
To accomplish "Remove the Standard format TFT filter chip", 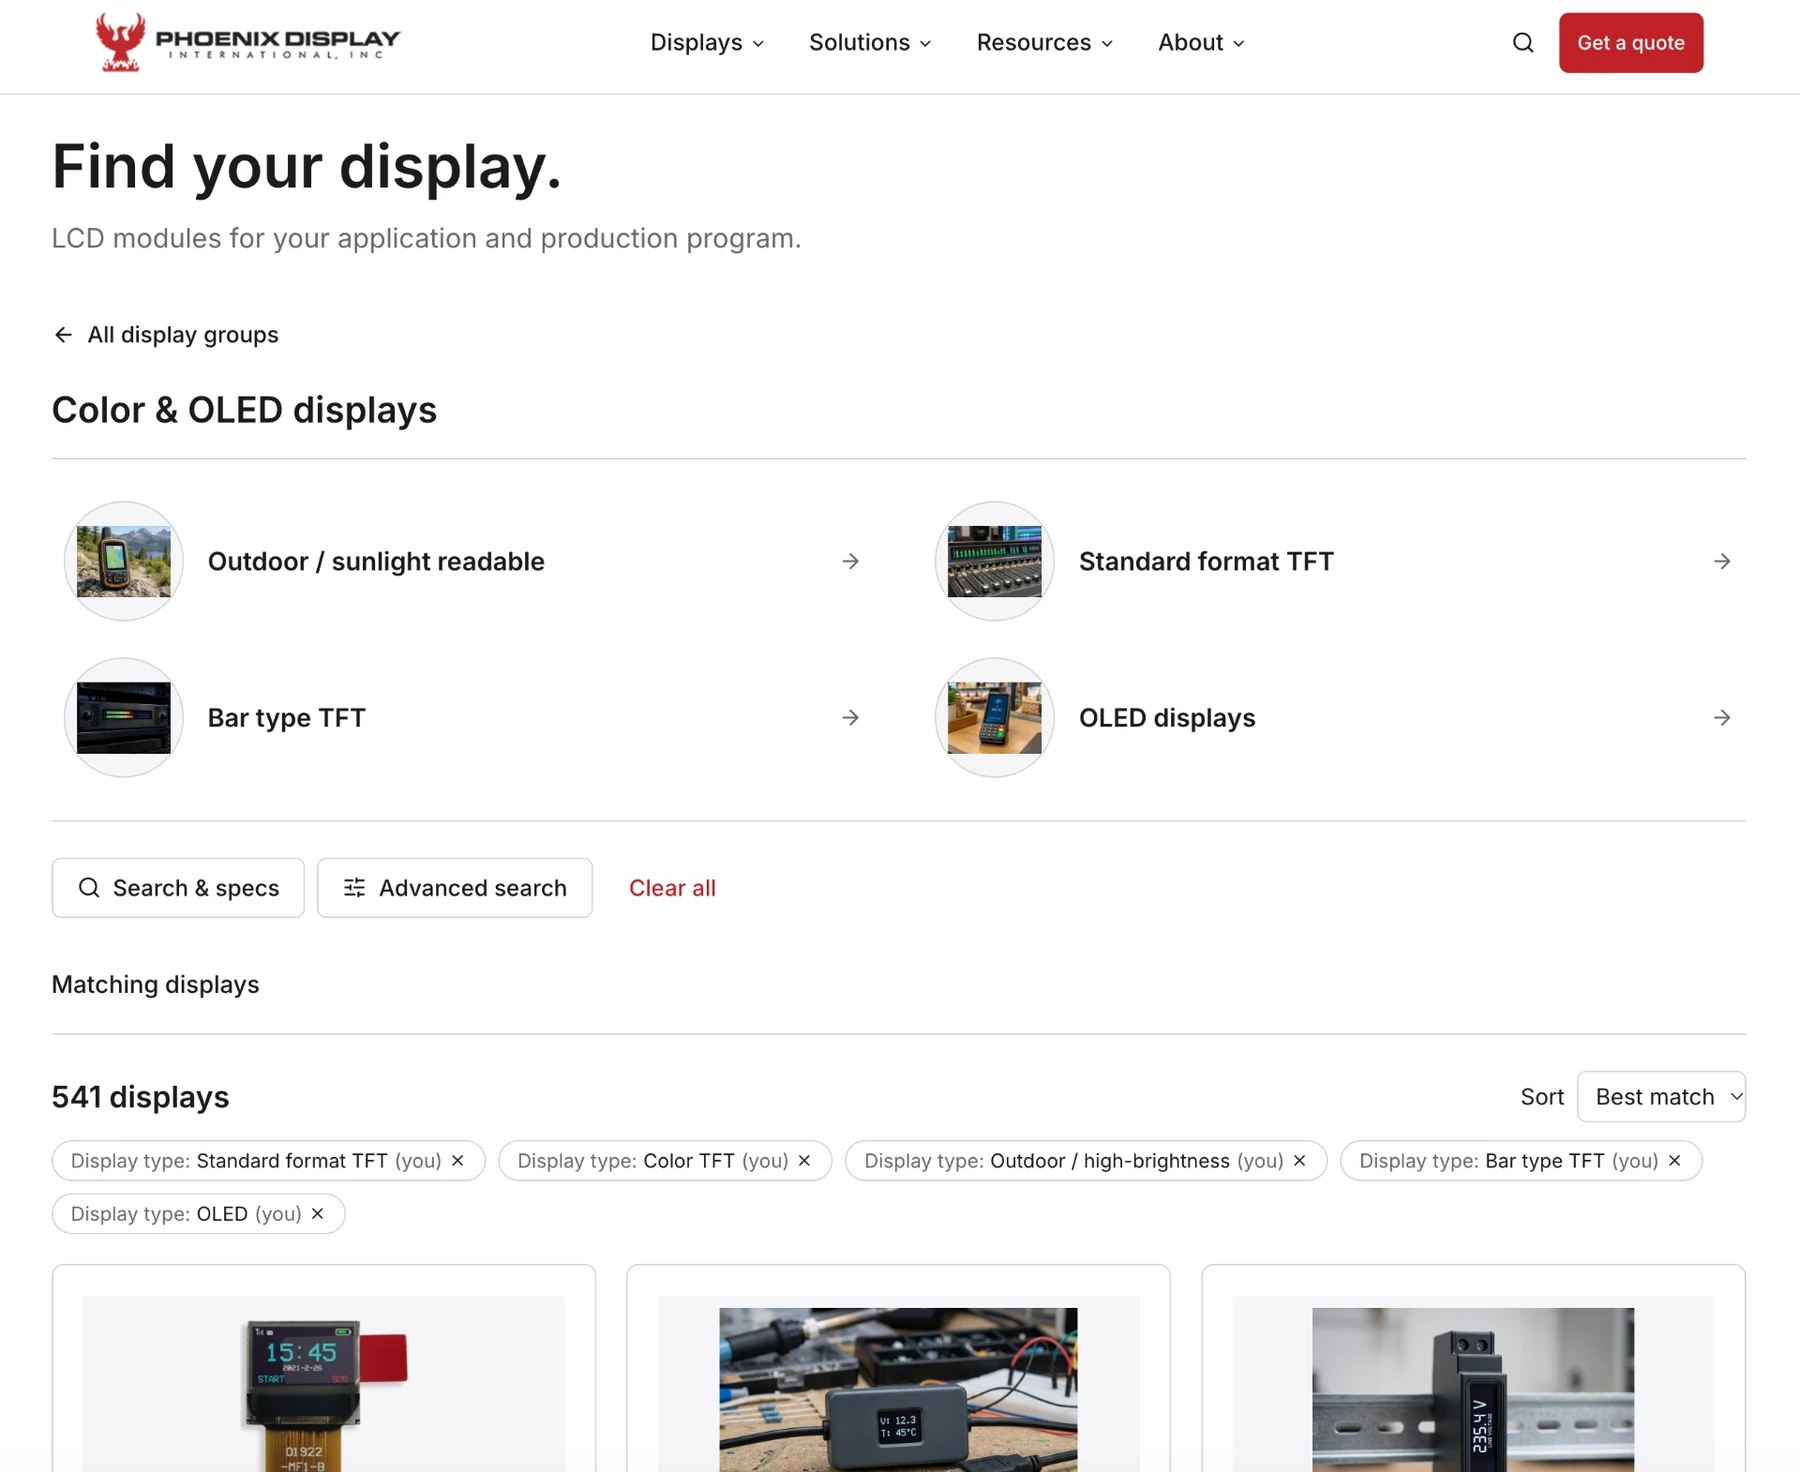I will pos(458,1161).
